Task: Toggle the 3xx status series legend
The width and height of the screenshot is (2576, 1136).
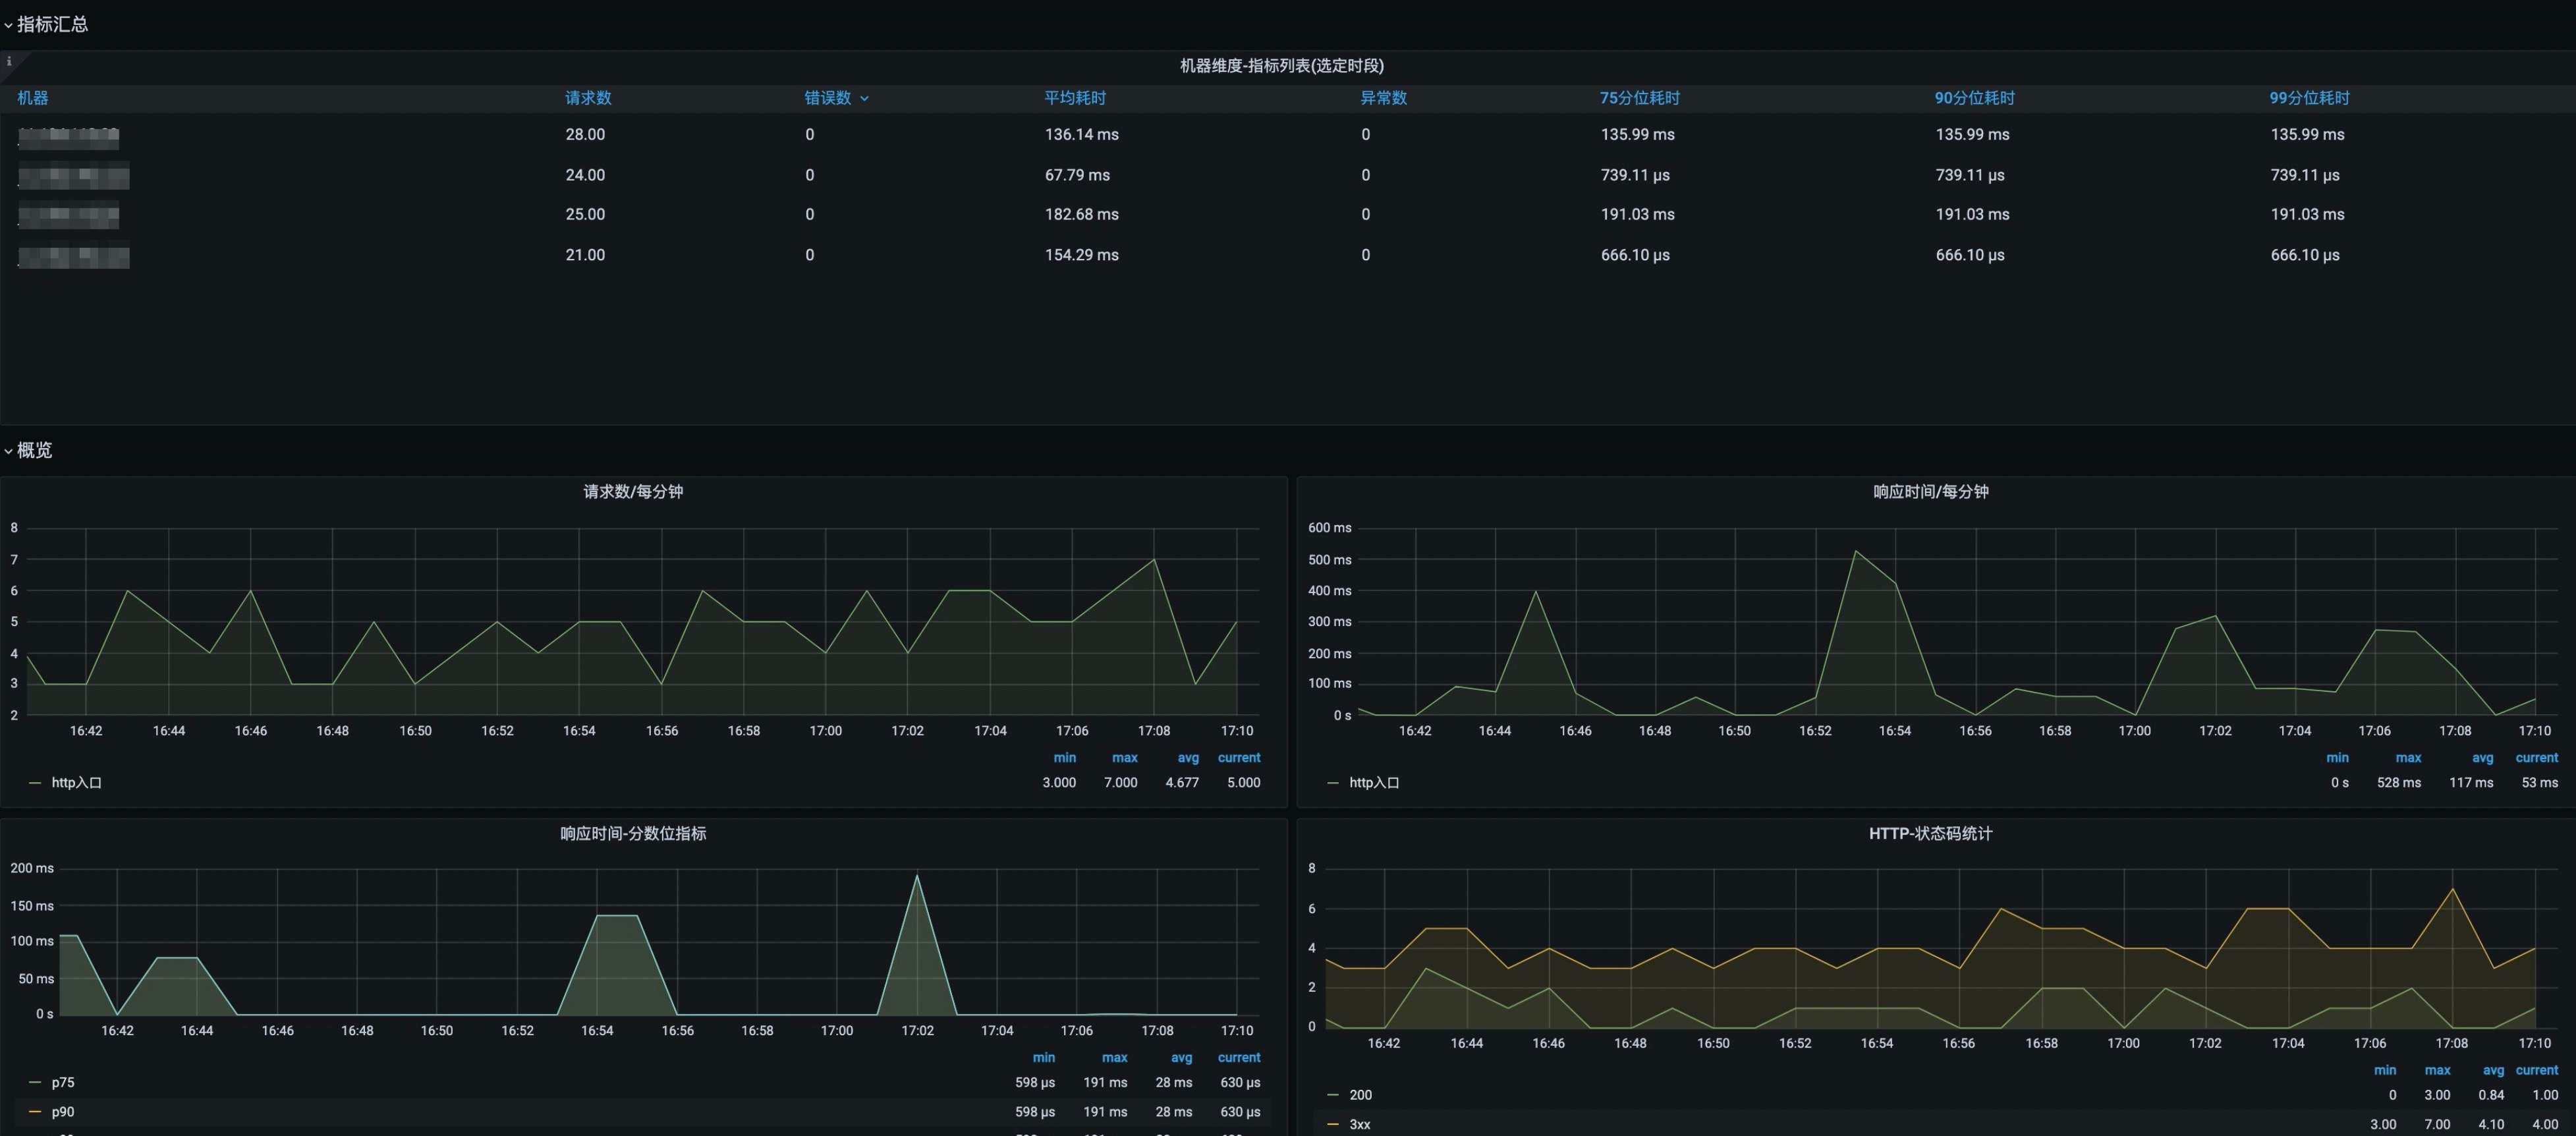Action: click(1360, 1124)
